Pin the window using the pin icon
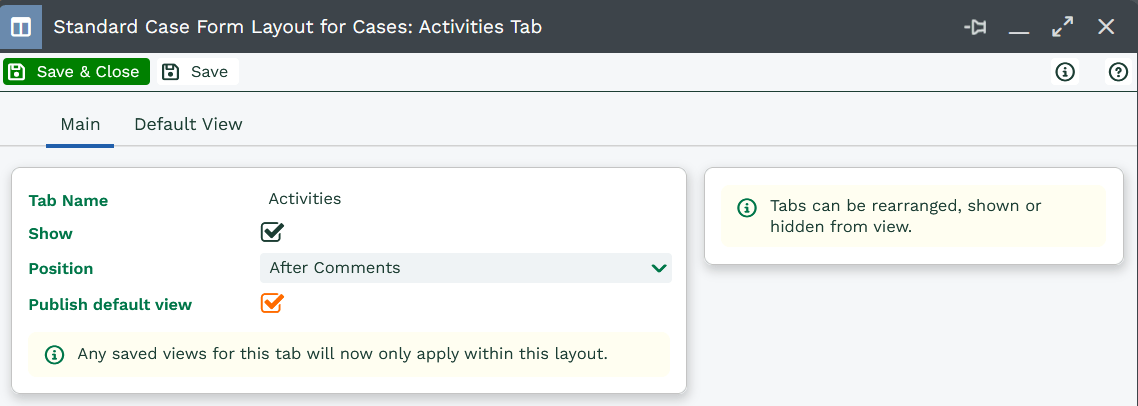 975,27
